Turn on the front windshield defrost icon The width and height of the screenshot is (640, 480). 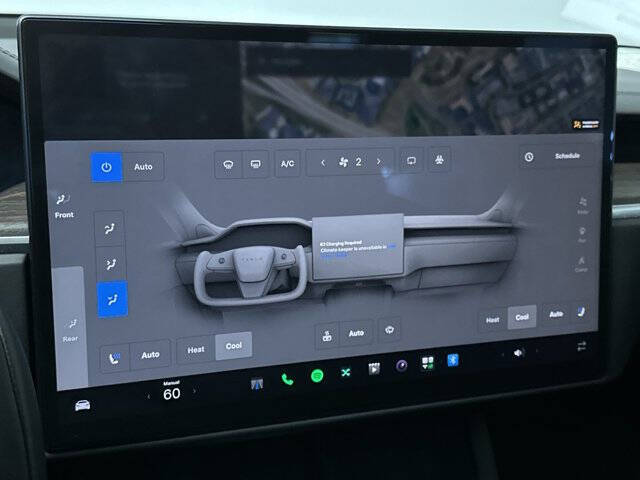coord(228,164)
